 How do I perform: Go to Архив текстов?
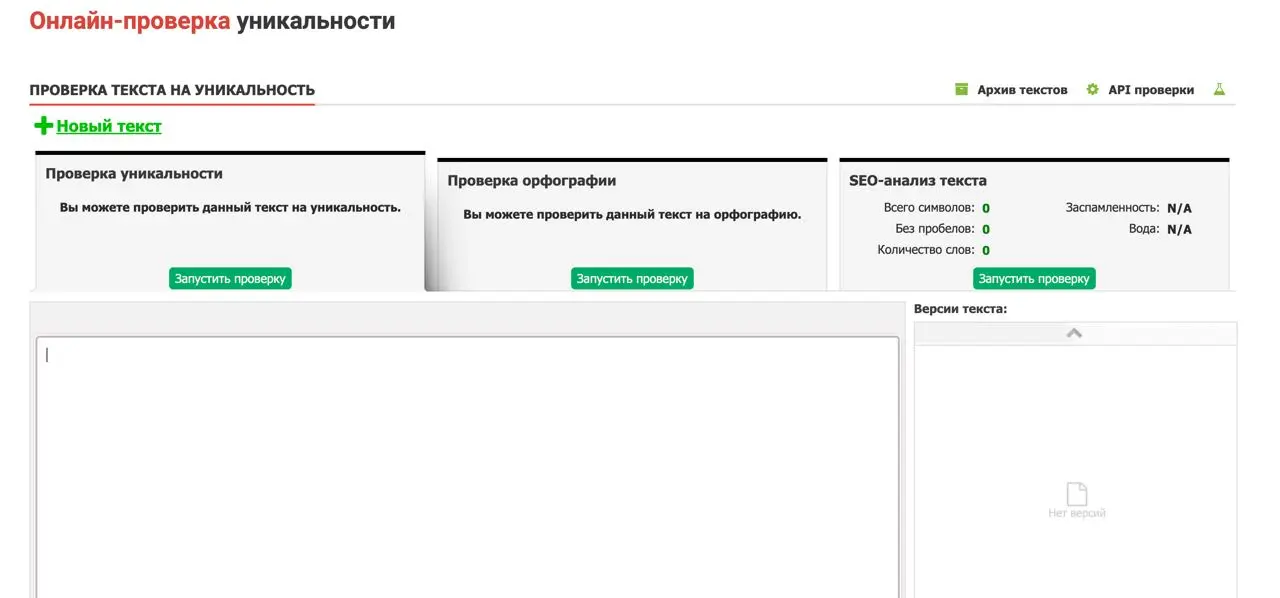tap(1022, 90)
